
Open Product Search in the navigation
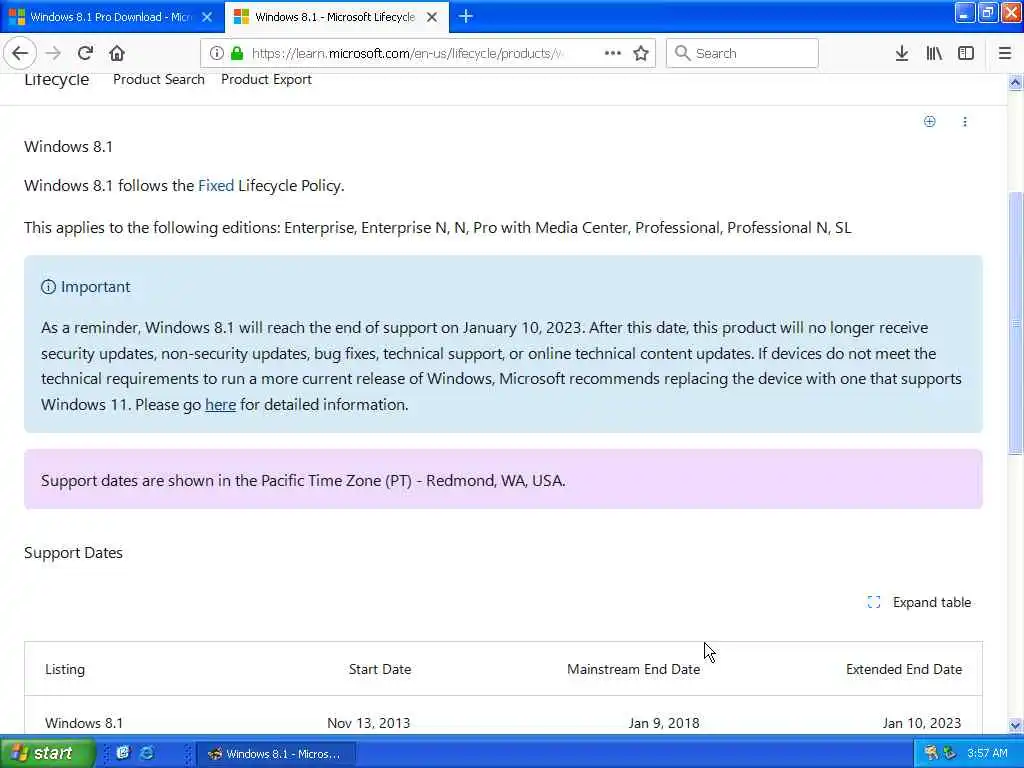click(x=159, y=79)
